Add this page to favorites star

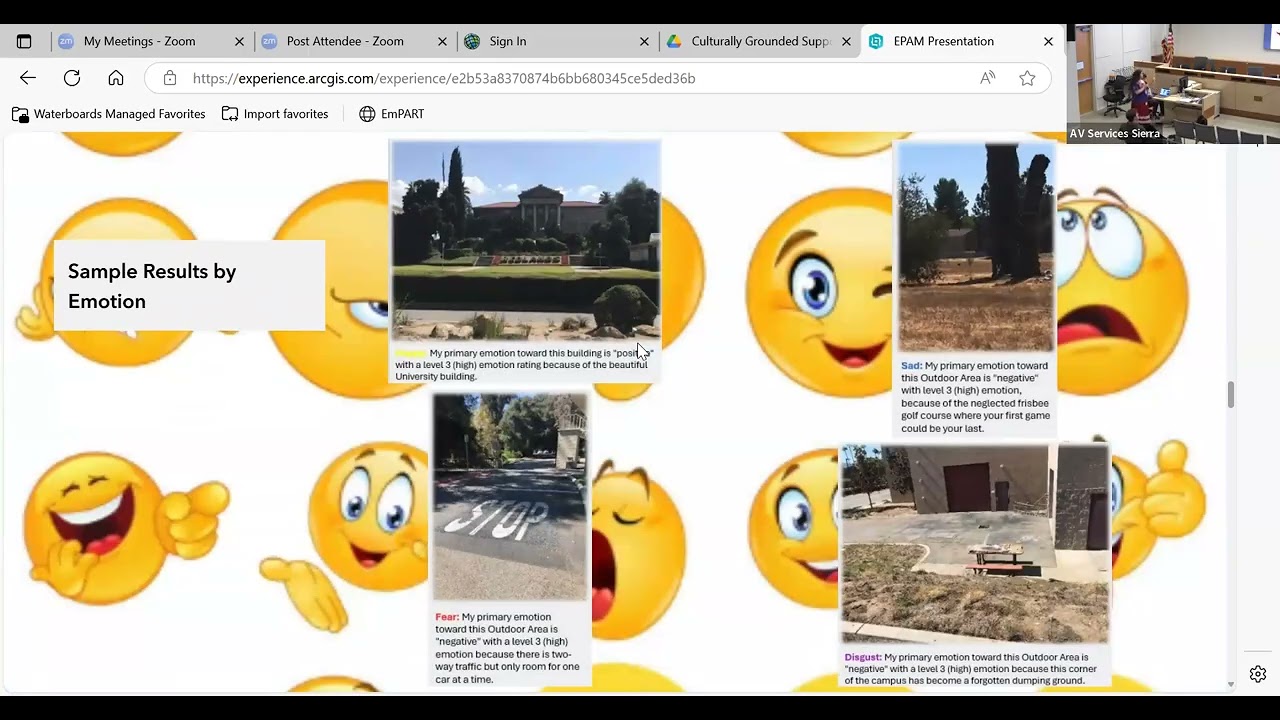pos(1027,78)
